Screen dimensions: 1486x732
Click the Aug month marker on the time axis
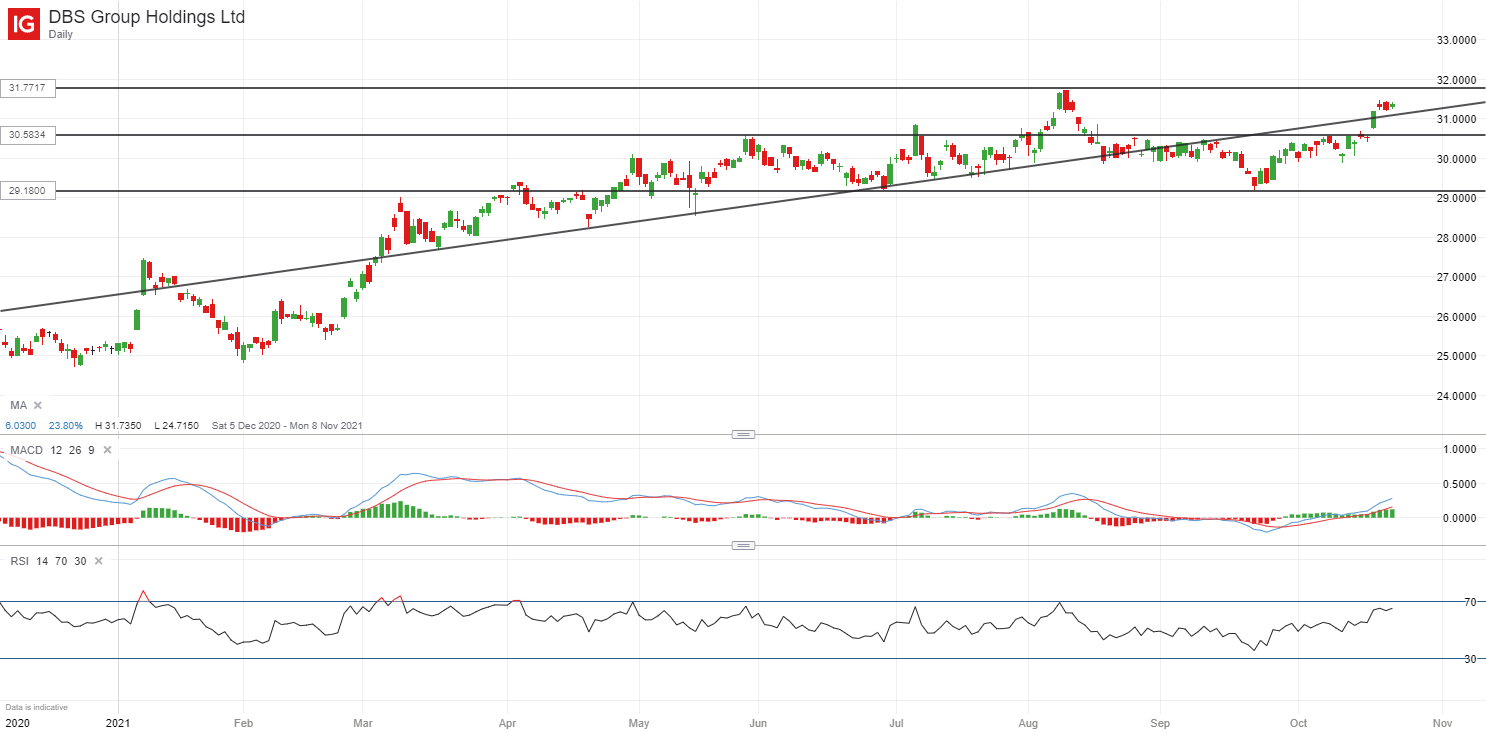[1028, 722]
